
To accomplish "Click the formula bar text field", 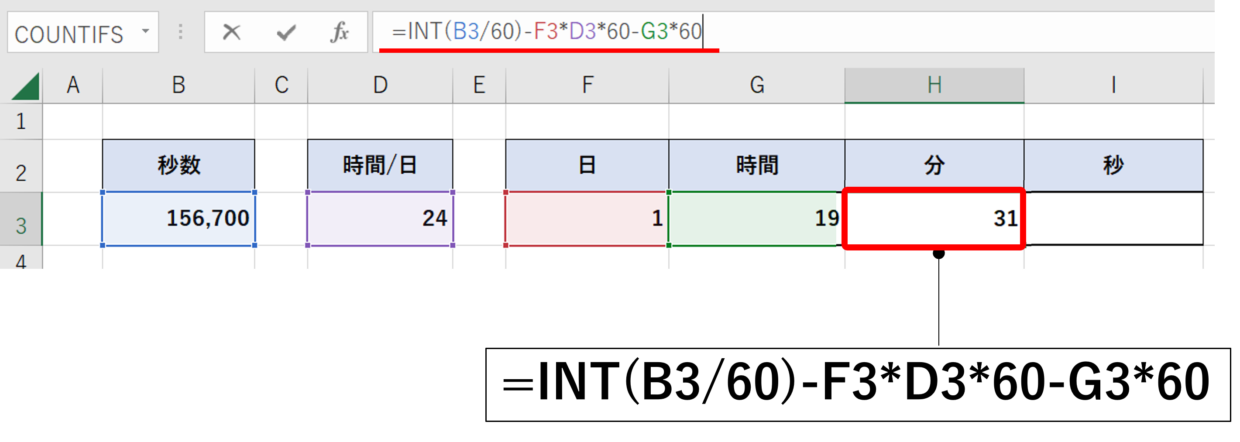I will [x=900, y=33].
